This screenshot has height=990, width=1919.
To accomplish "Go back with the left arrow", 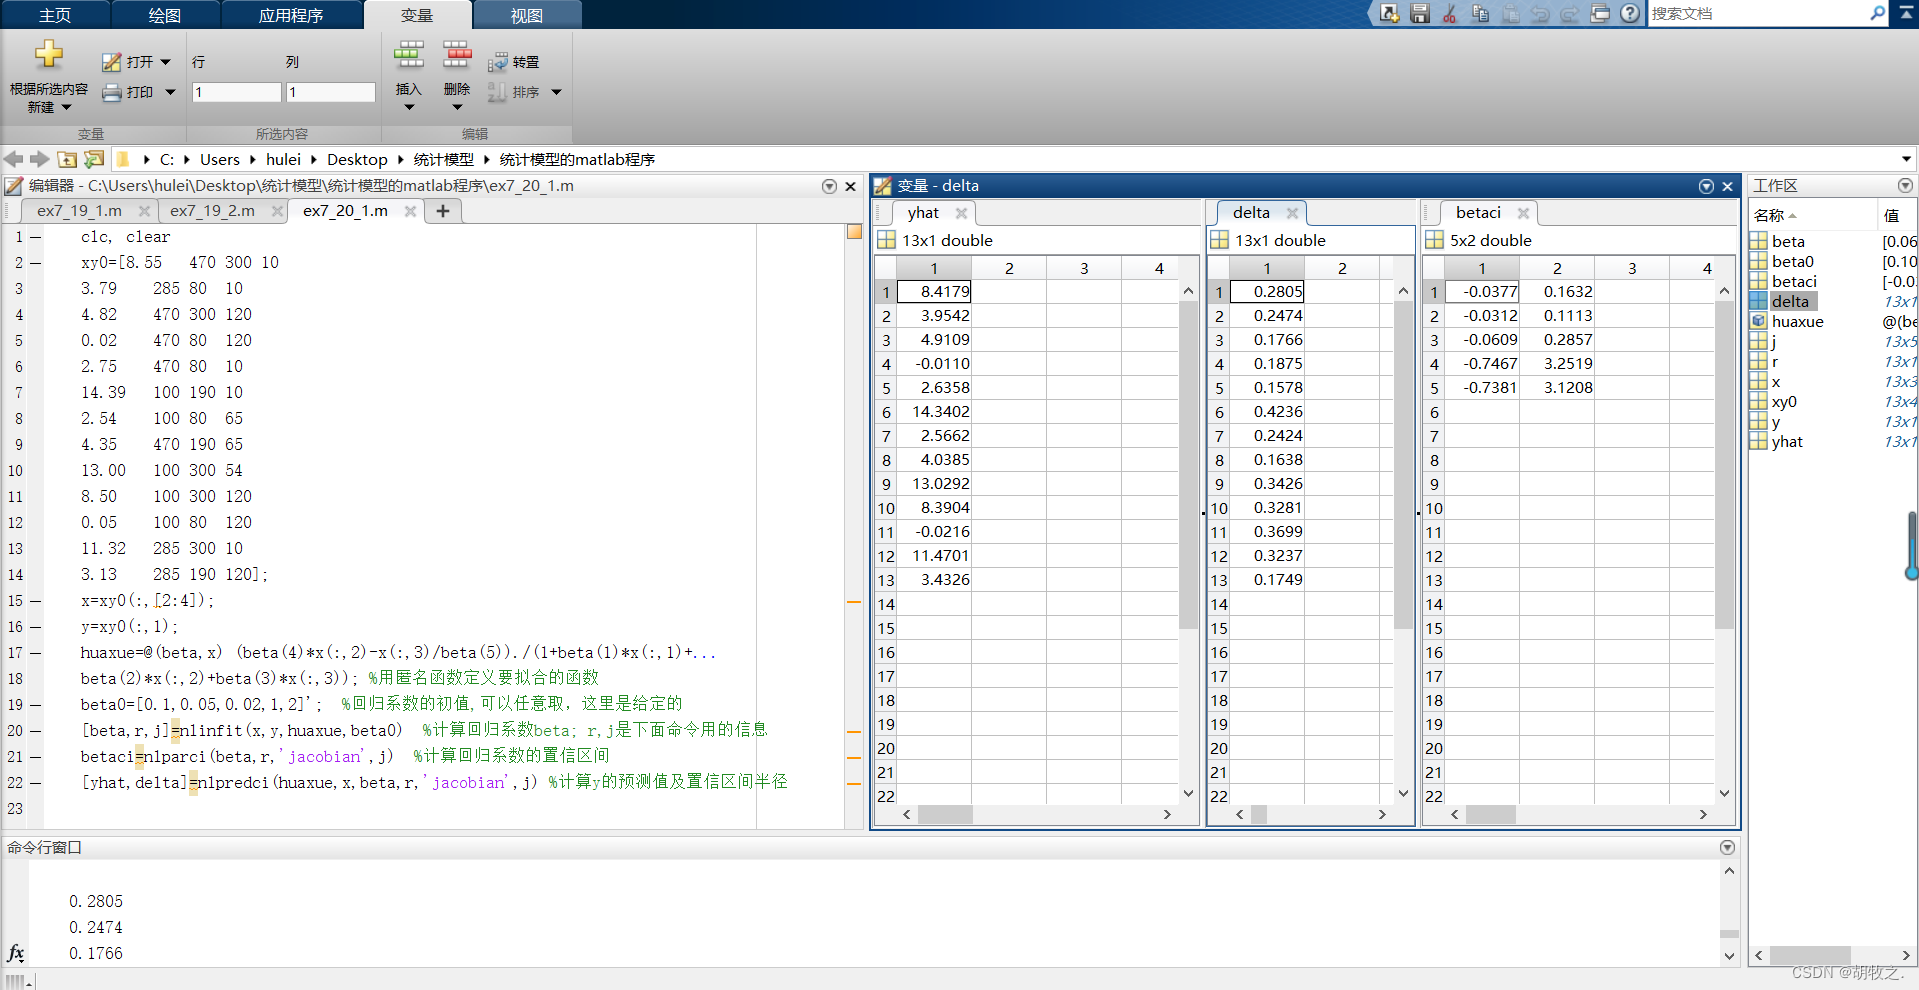I will click(13, 159).
